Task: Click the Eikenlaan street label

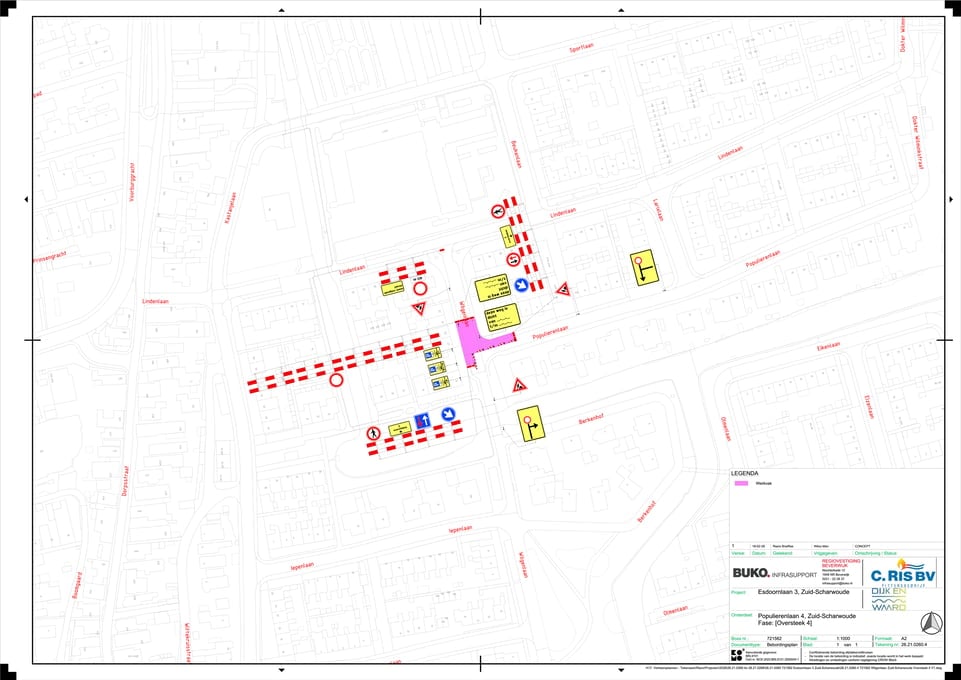Action: [828, 347]
